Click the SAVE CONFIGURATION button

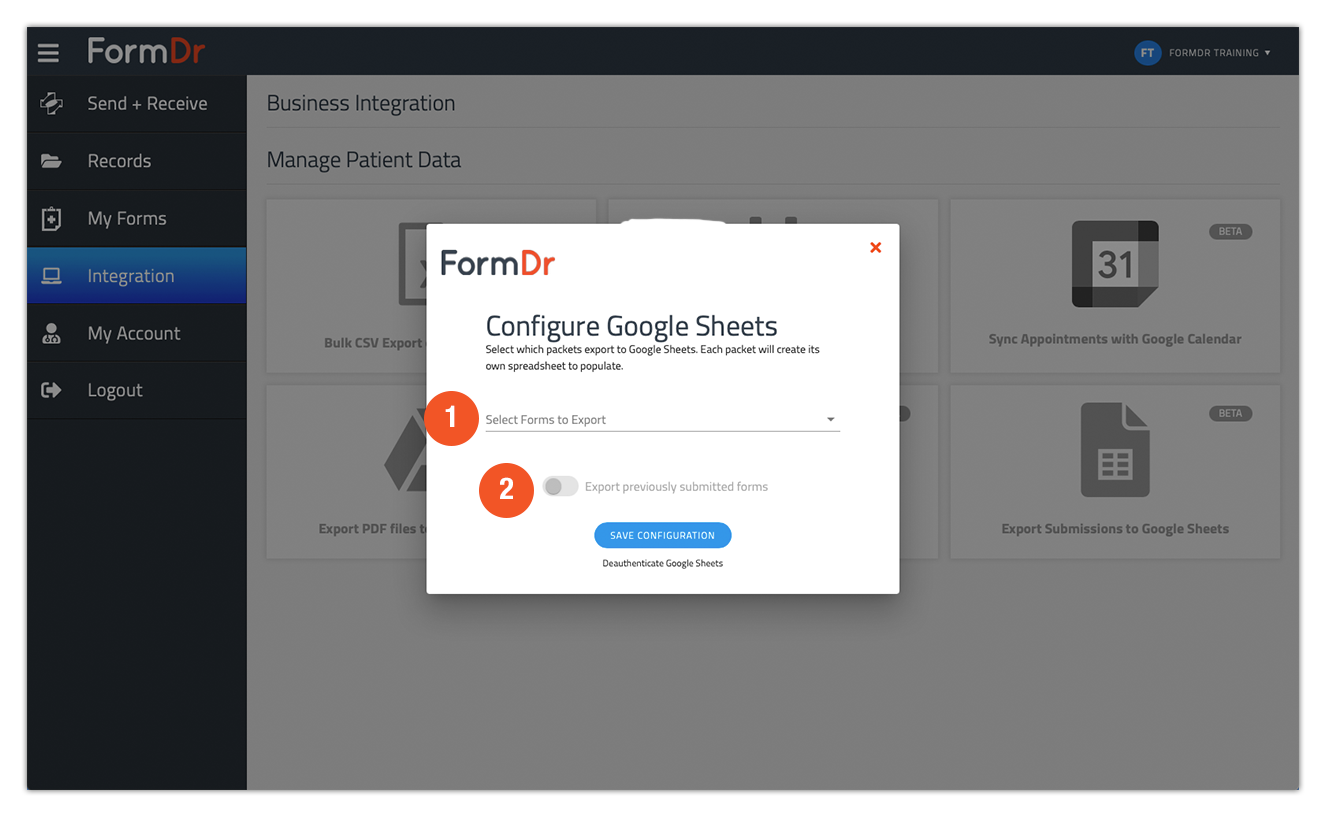662,535
